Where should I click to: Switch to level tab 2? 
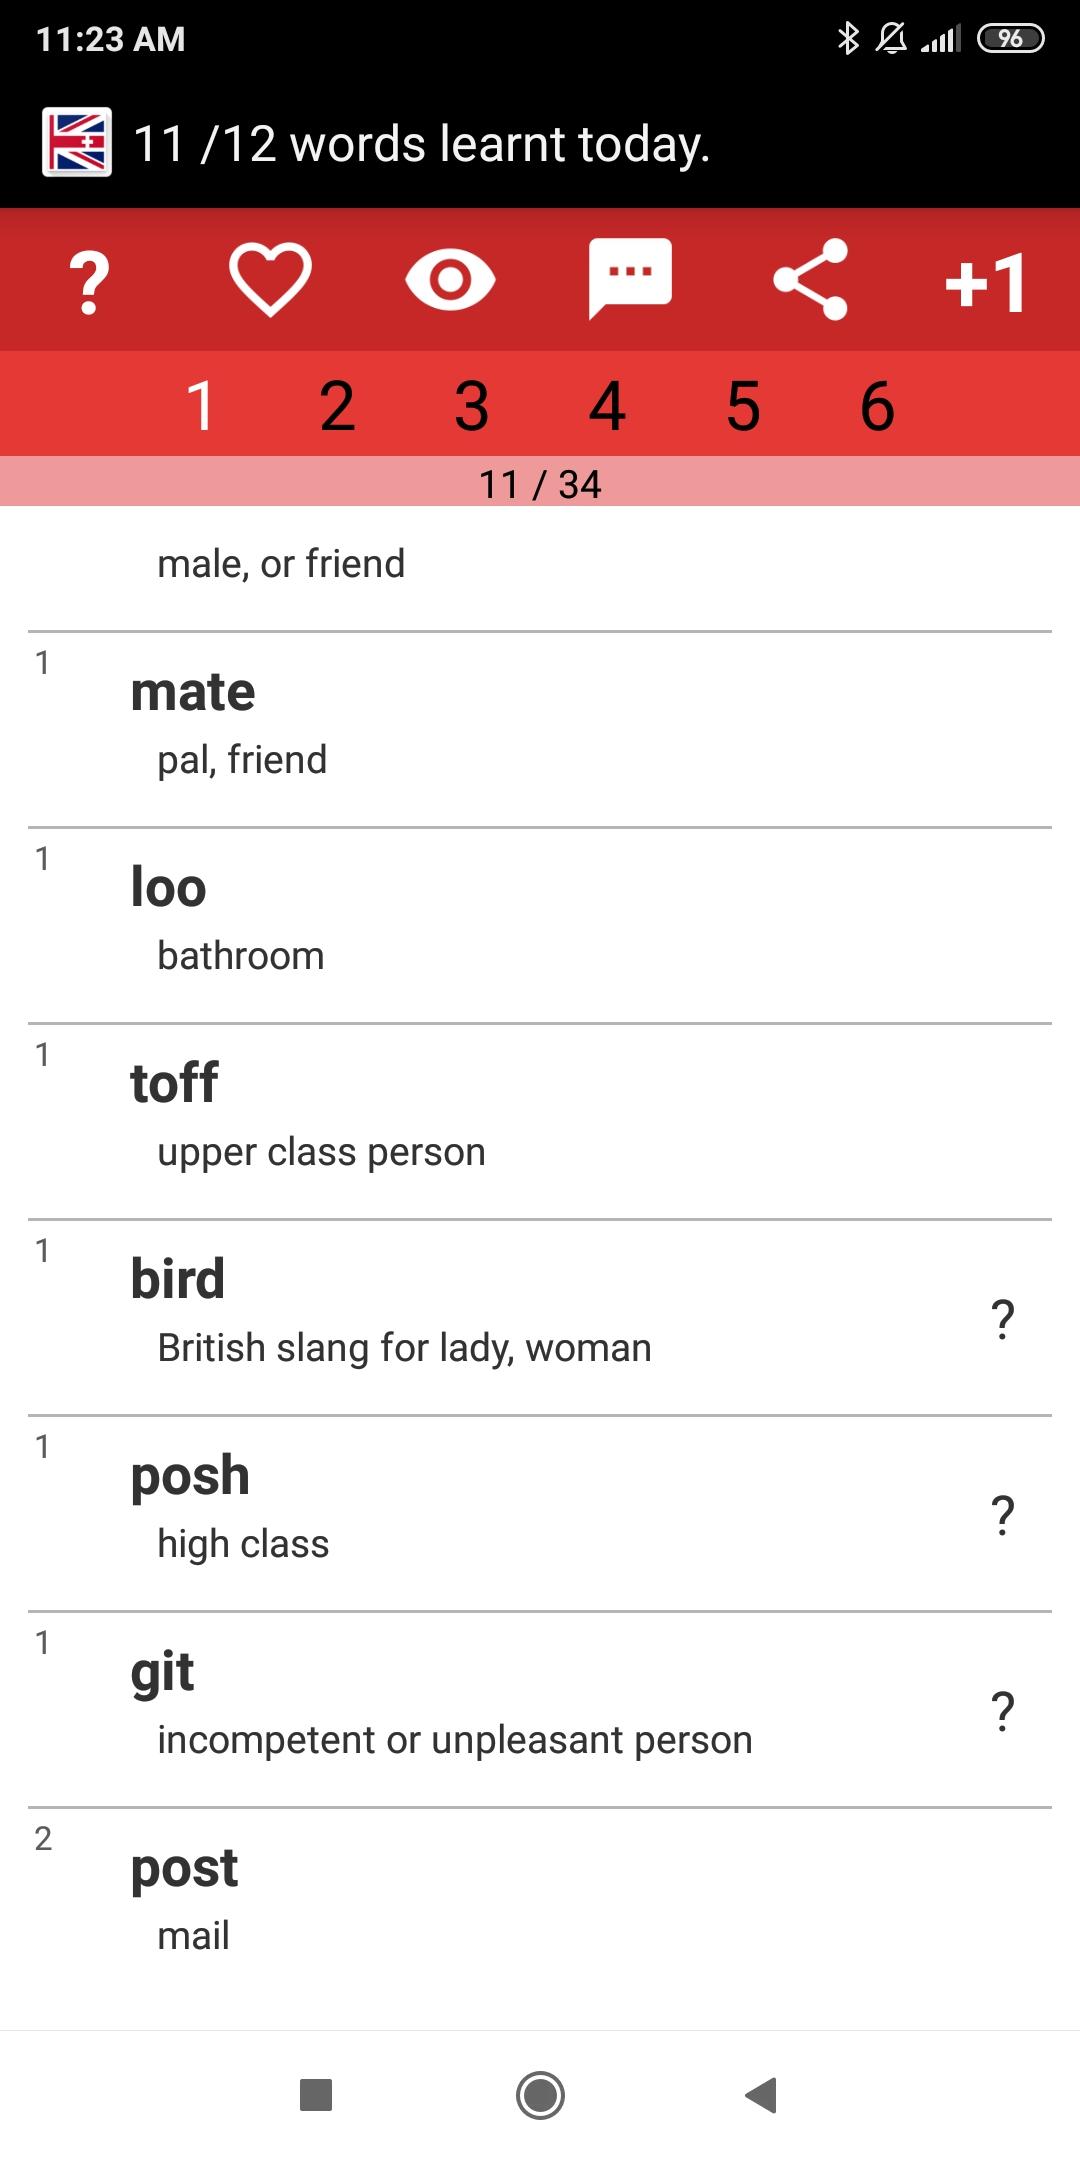coord(337,406)
